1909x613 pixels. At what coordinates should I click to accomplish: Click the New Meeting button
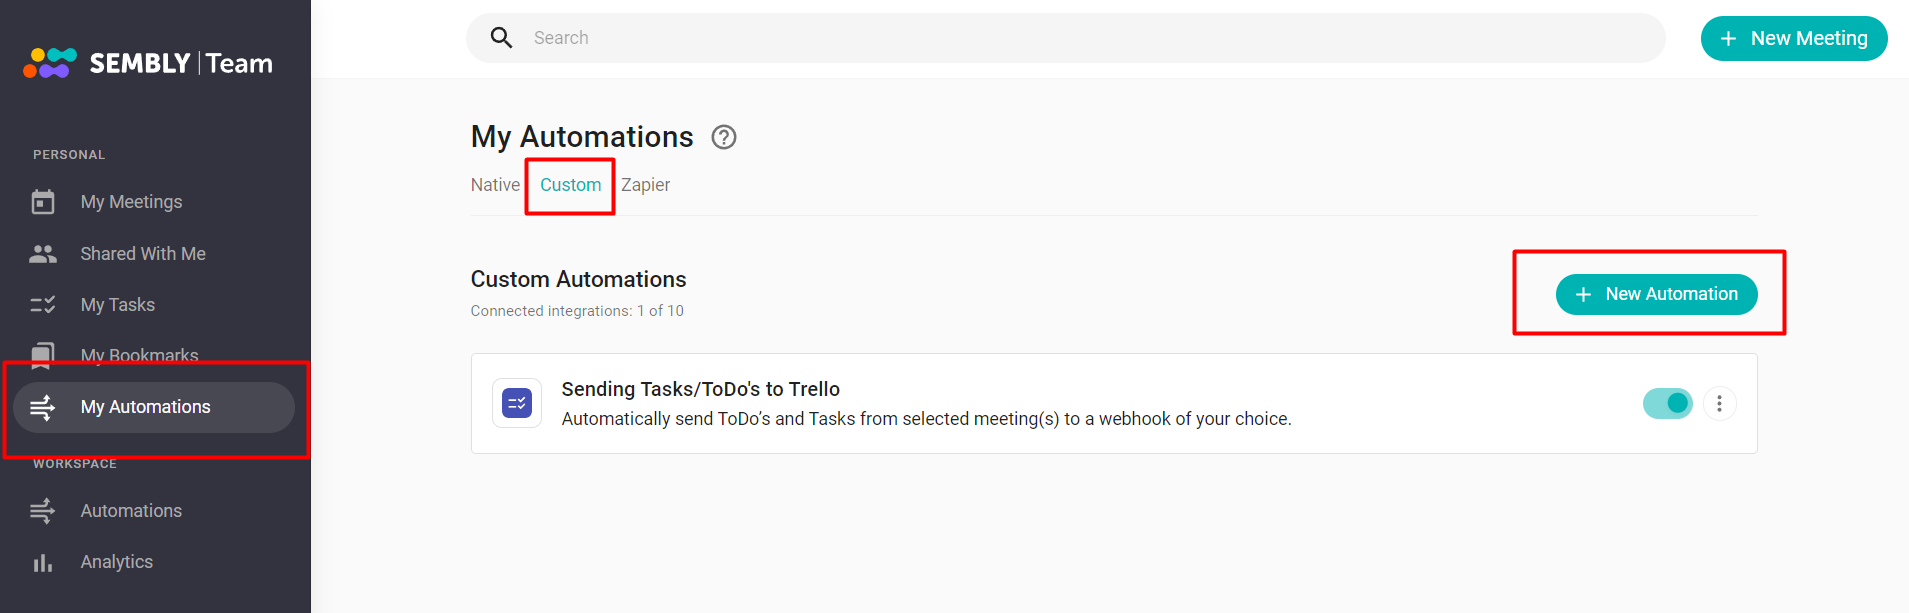pos(1794,38)
